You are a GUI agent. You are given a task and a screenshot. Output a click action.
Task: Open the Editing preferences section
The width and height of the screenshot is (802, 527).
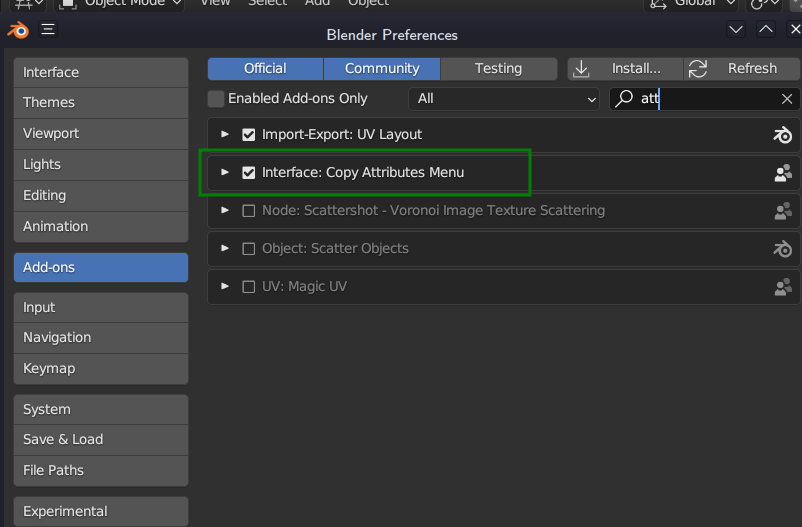tap(101, 196)
